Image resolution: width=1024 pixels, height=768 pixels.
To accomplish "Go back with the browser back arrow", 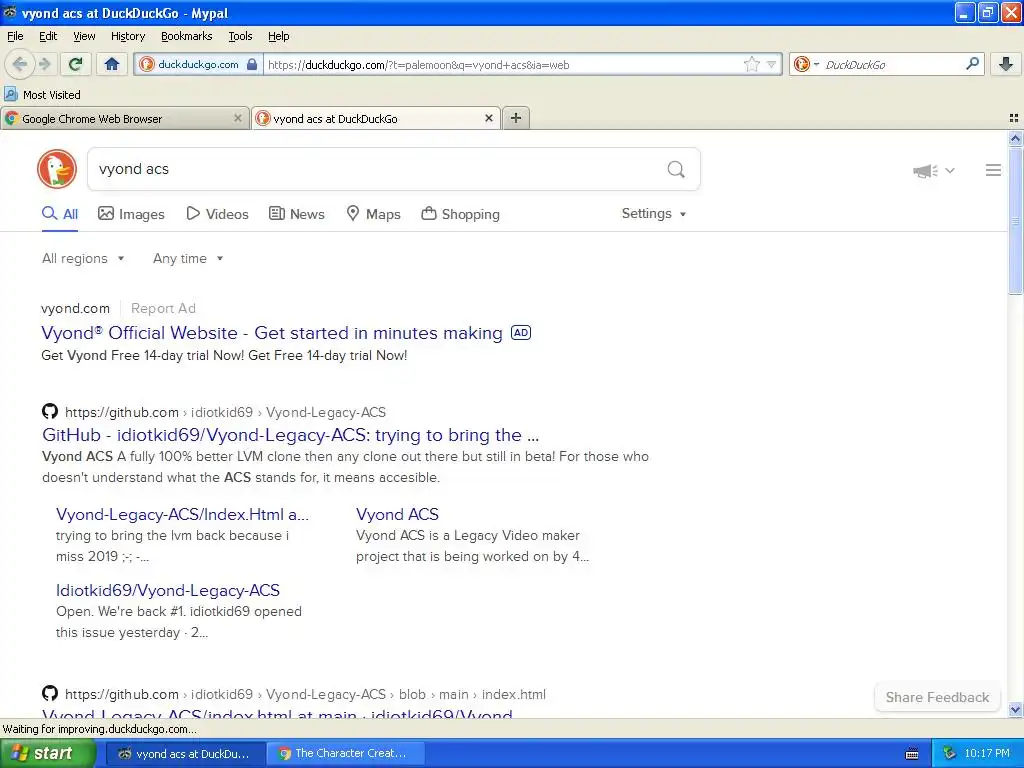I will 19,64.
